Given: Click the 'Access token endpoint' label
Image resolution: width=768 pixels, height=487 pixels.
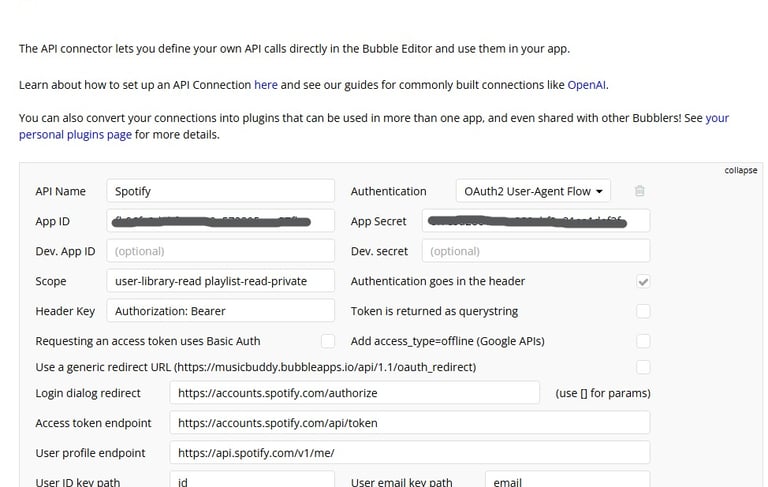Looking at the screenshot, I should tap(93, 423).
